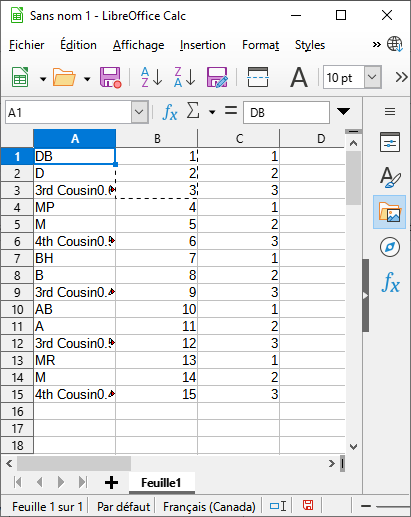Open the New document dropdown arrow

(x=43, y=79)
